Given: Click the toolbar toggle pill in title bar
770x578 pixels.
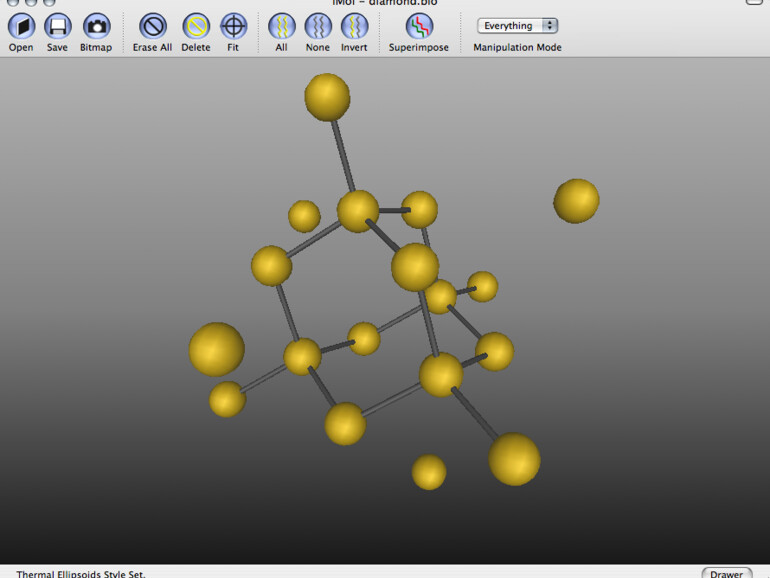Looking at the screenshot, I should [752, 2].
